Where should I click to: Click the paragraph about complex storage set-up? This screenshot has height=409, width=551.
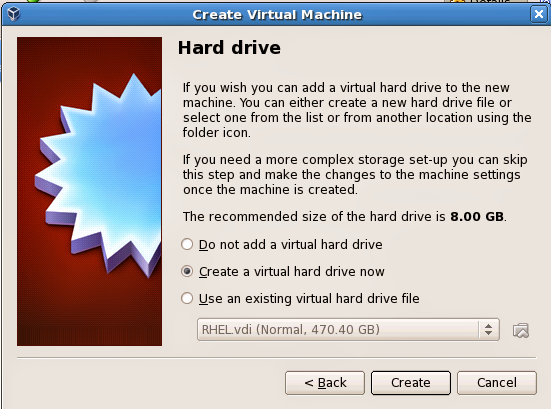[x=355, y=175]
